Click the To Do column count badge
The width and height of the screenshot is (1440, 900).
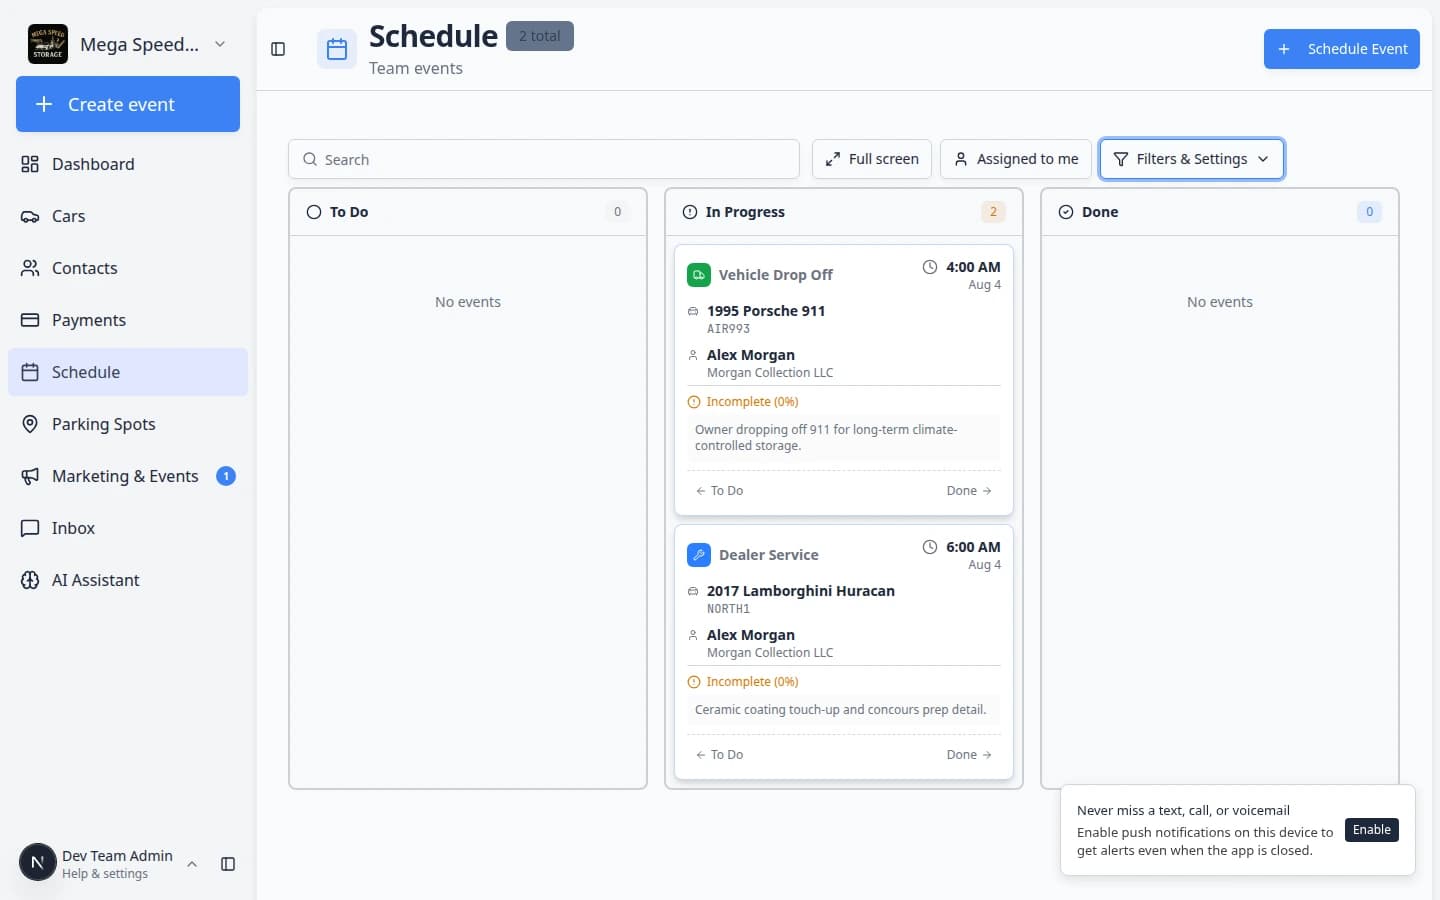pyautogui.click(x=617, y=212)
